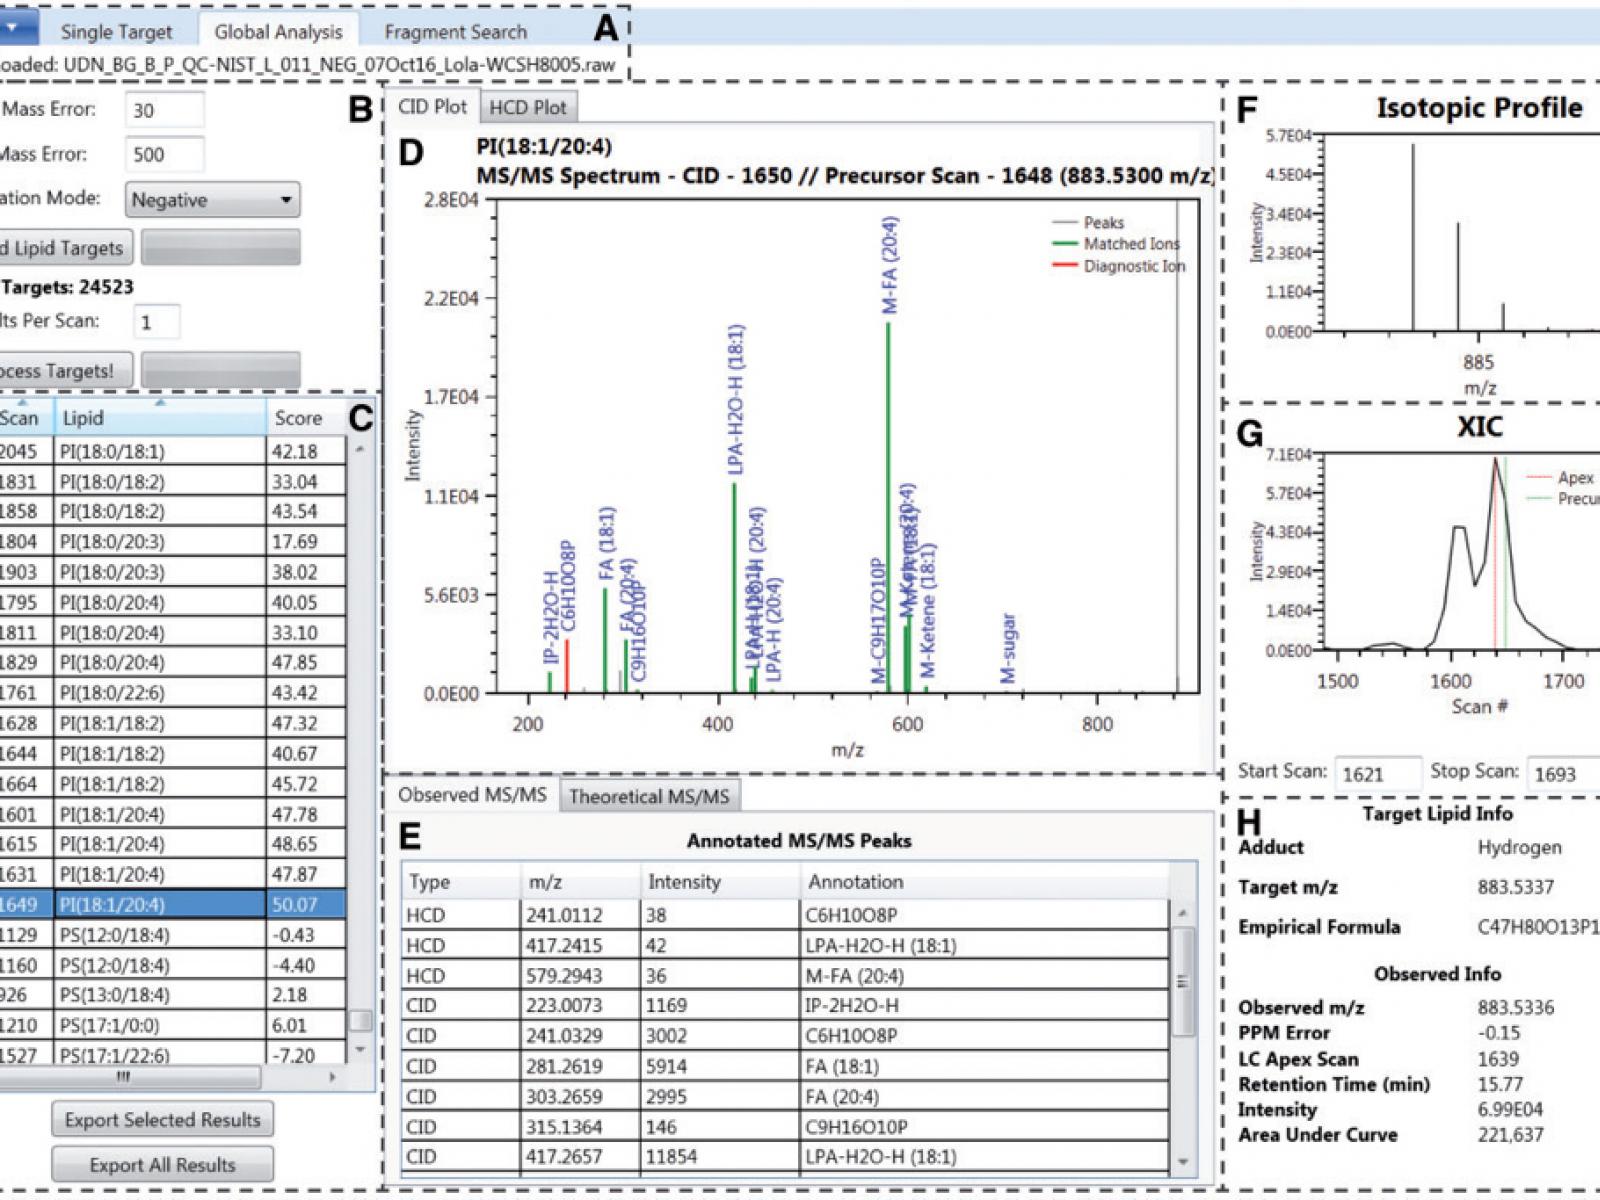This screenshot has width=1600, height=1200.
Task: Click Observed m/z value 883.5336
Action: click(x=1516, y=1007)
